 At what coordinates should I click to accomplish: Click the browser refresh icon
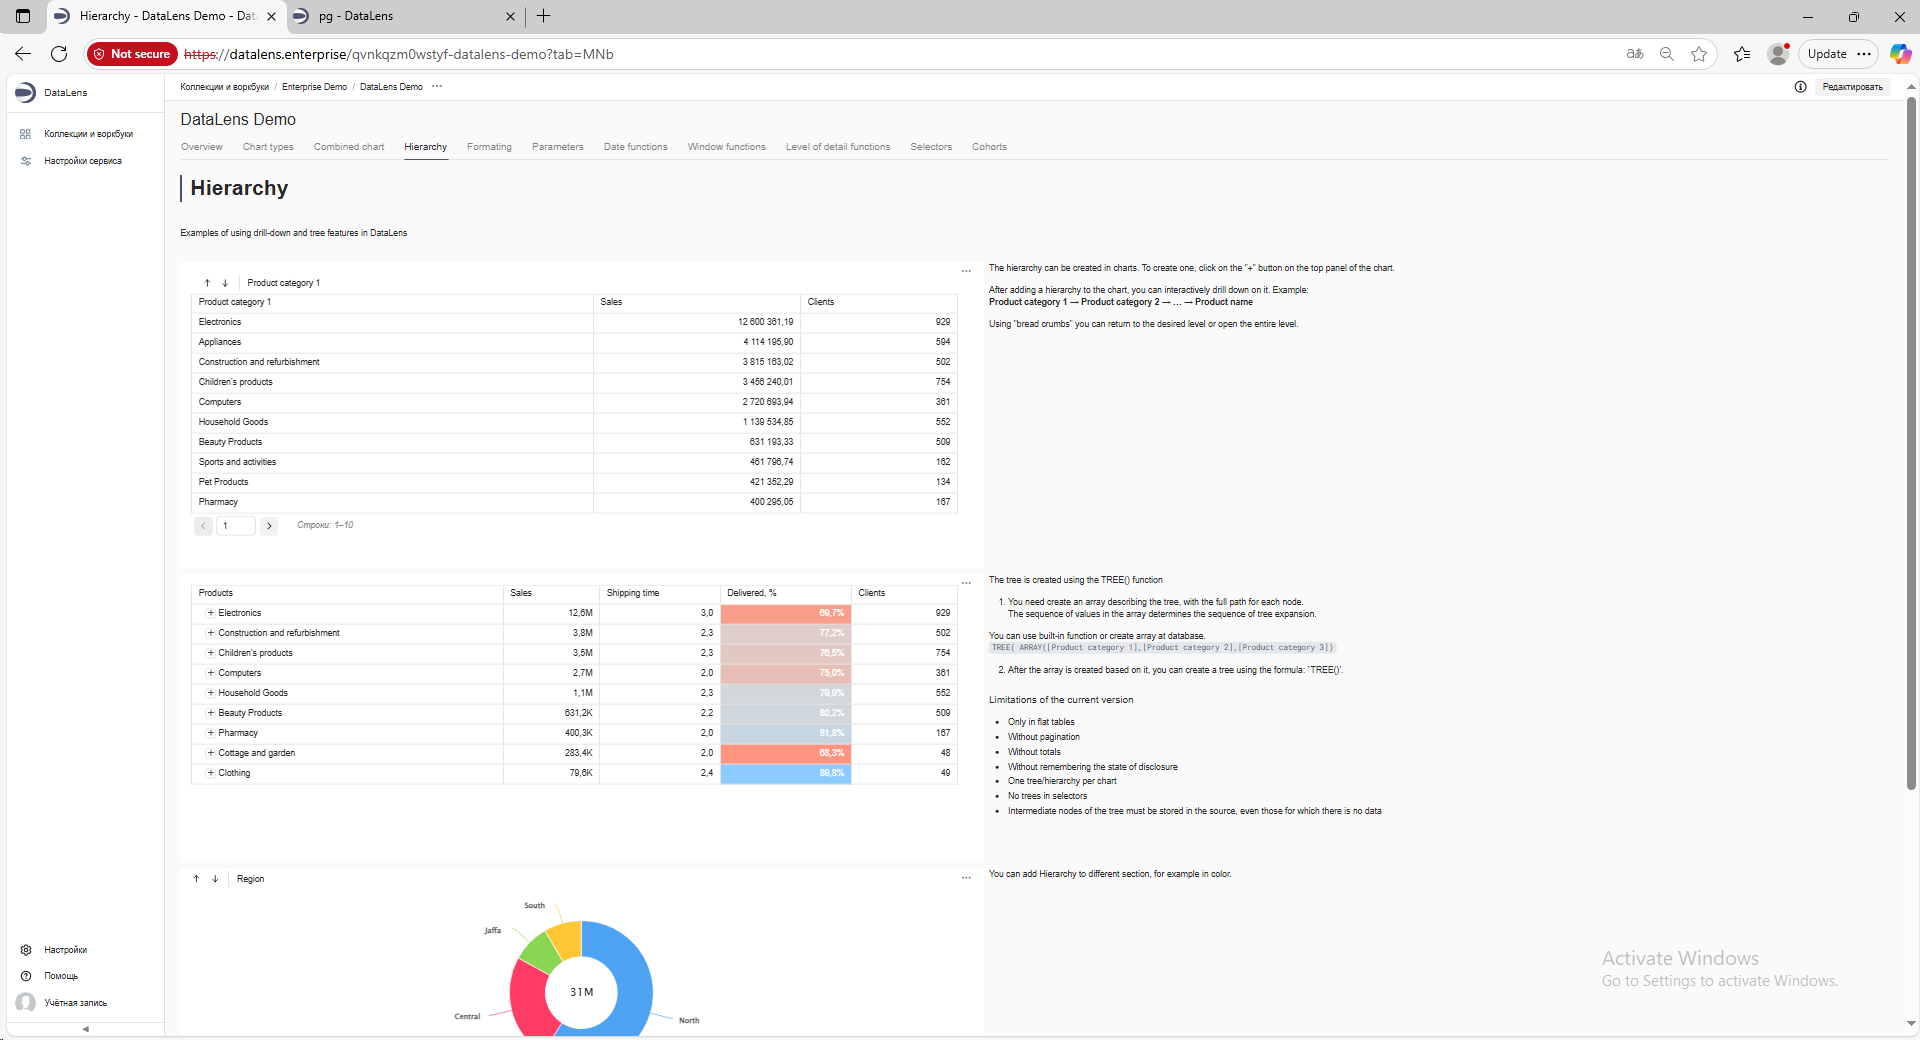[59, 54]
